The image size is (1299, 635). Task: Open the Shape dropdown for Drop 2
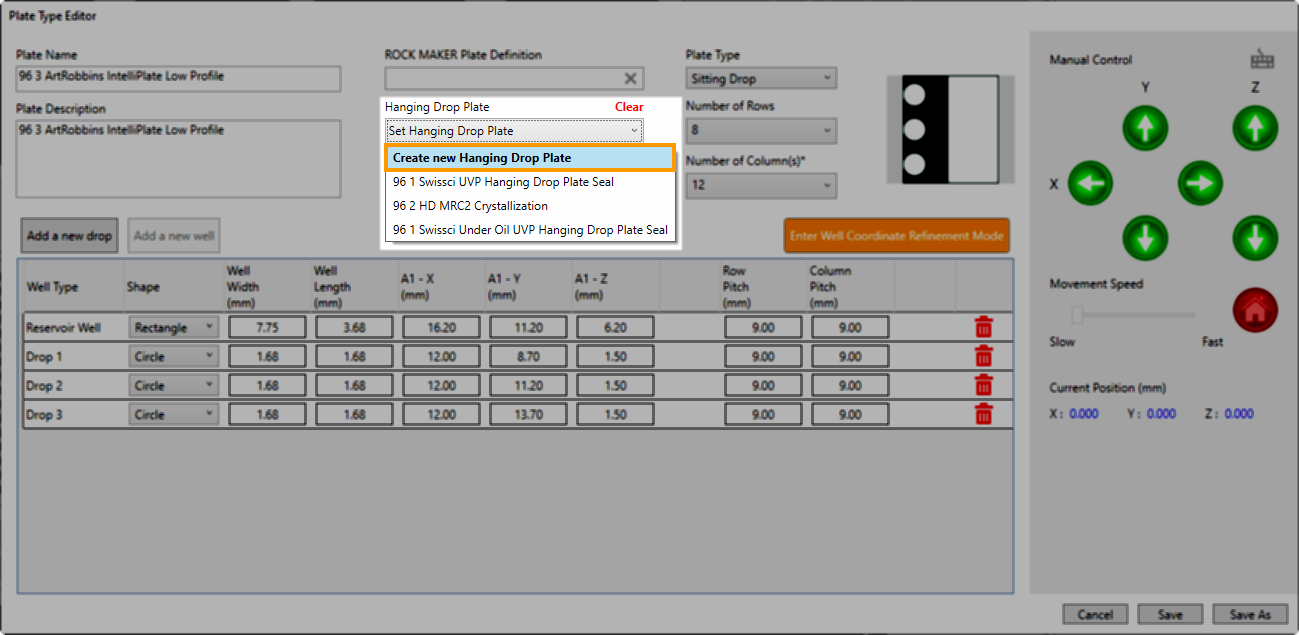[173, 386]
